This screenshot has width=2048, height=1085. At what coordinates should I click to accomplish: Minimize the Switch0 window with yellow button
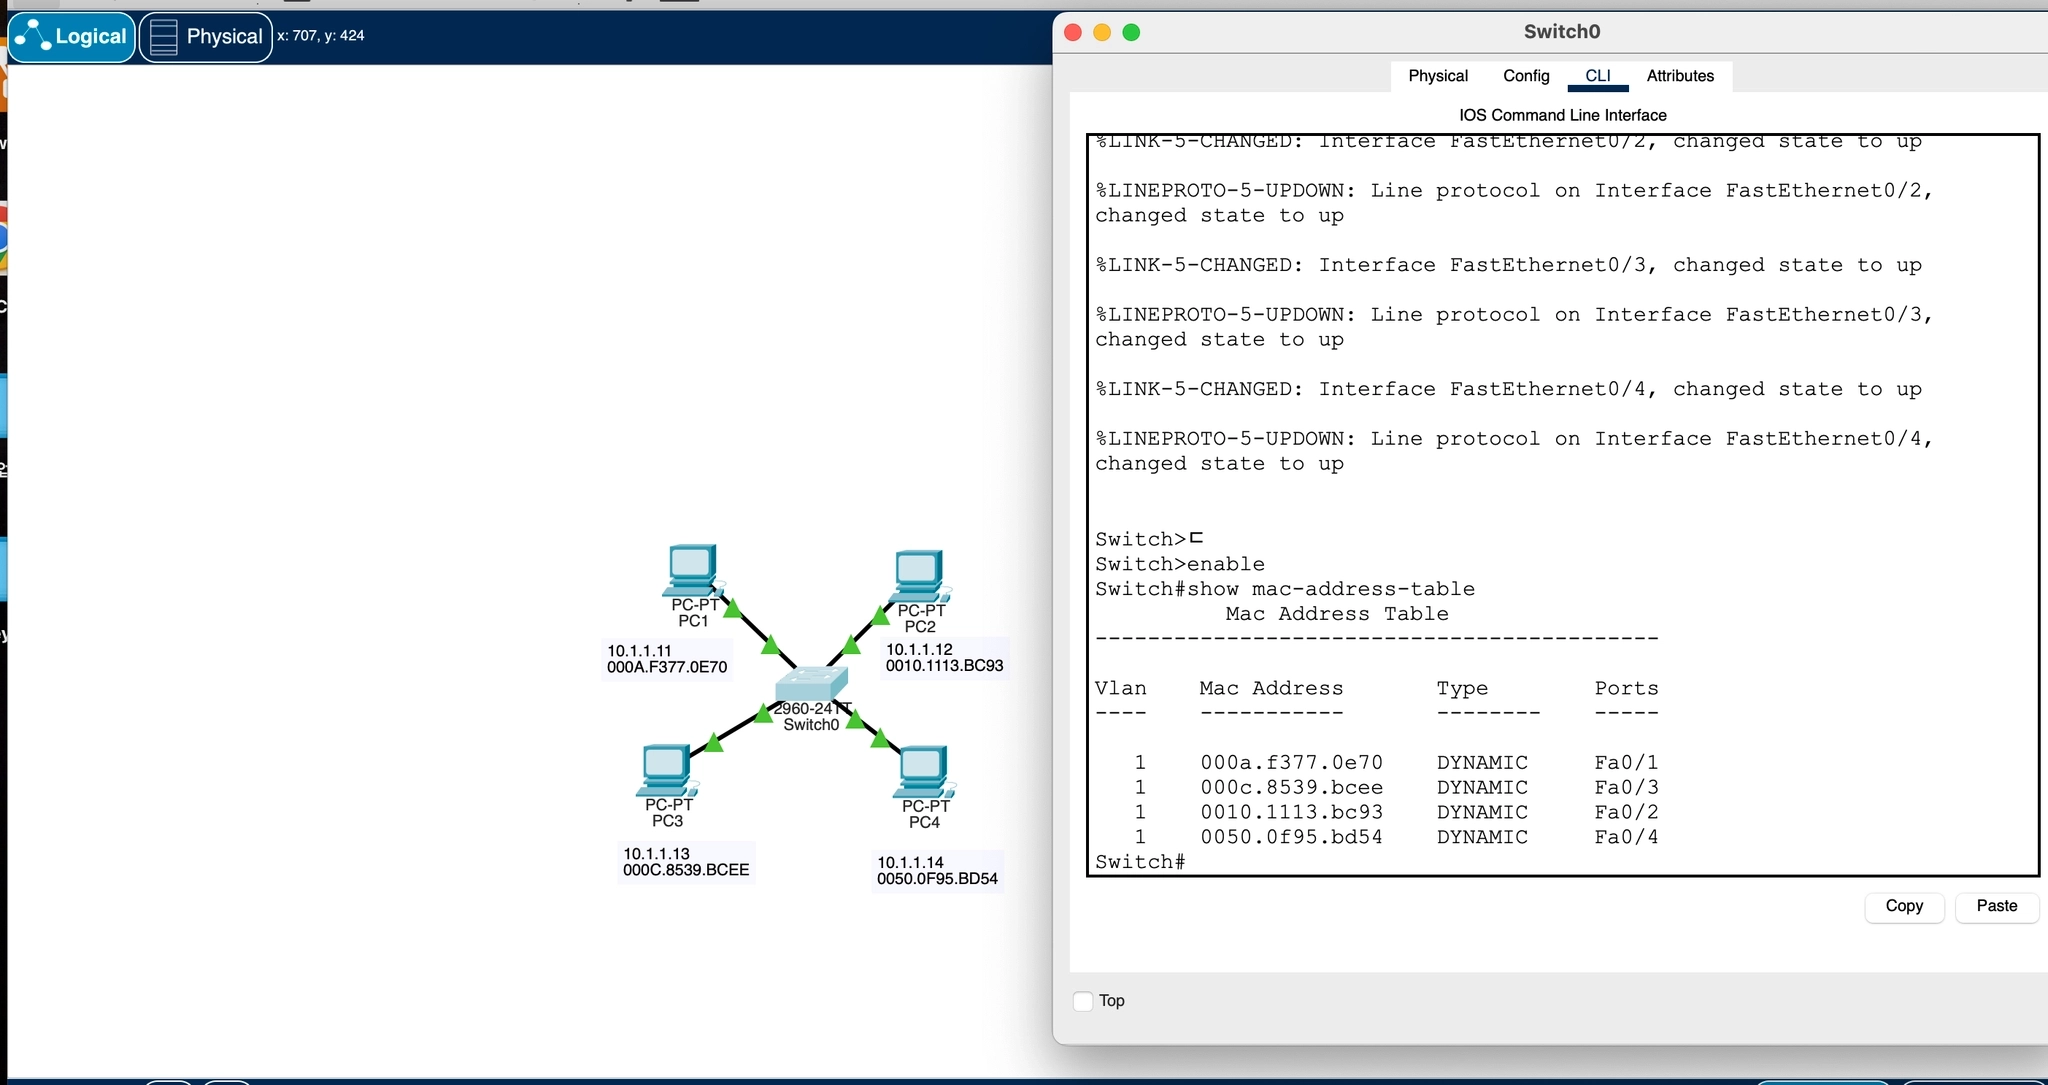click(x=1102, y=32)
